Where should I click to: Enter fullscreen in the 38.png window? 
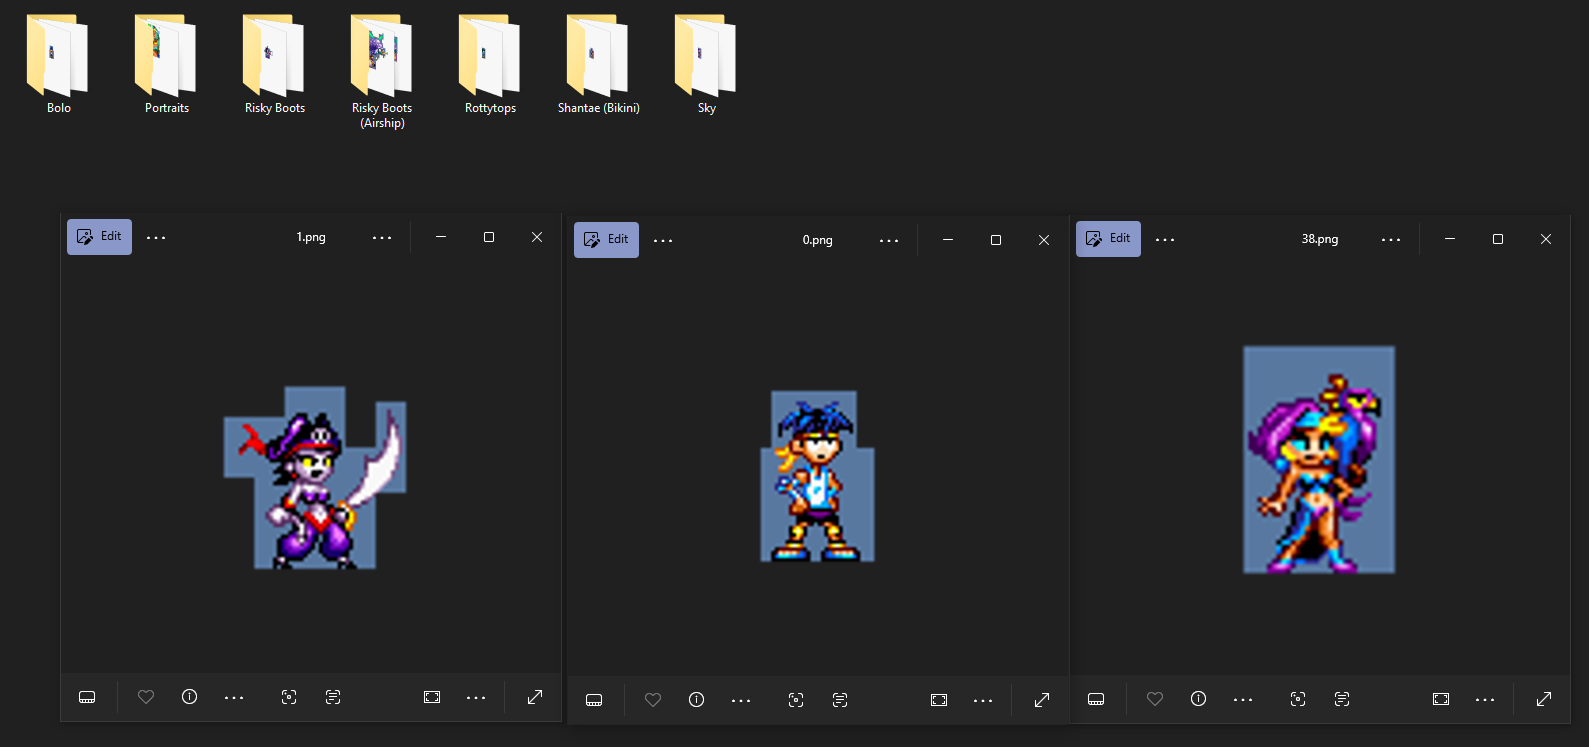1544,699
